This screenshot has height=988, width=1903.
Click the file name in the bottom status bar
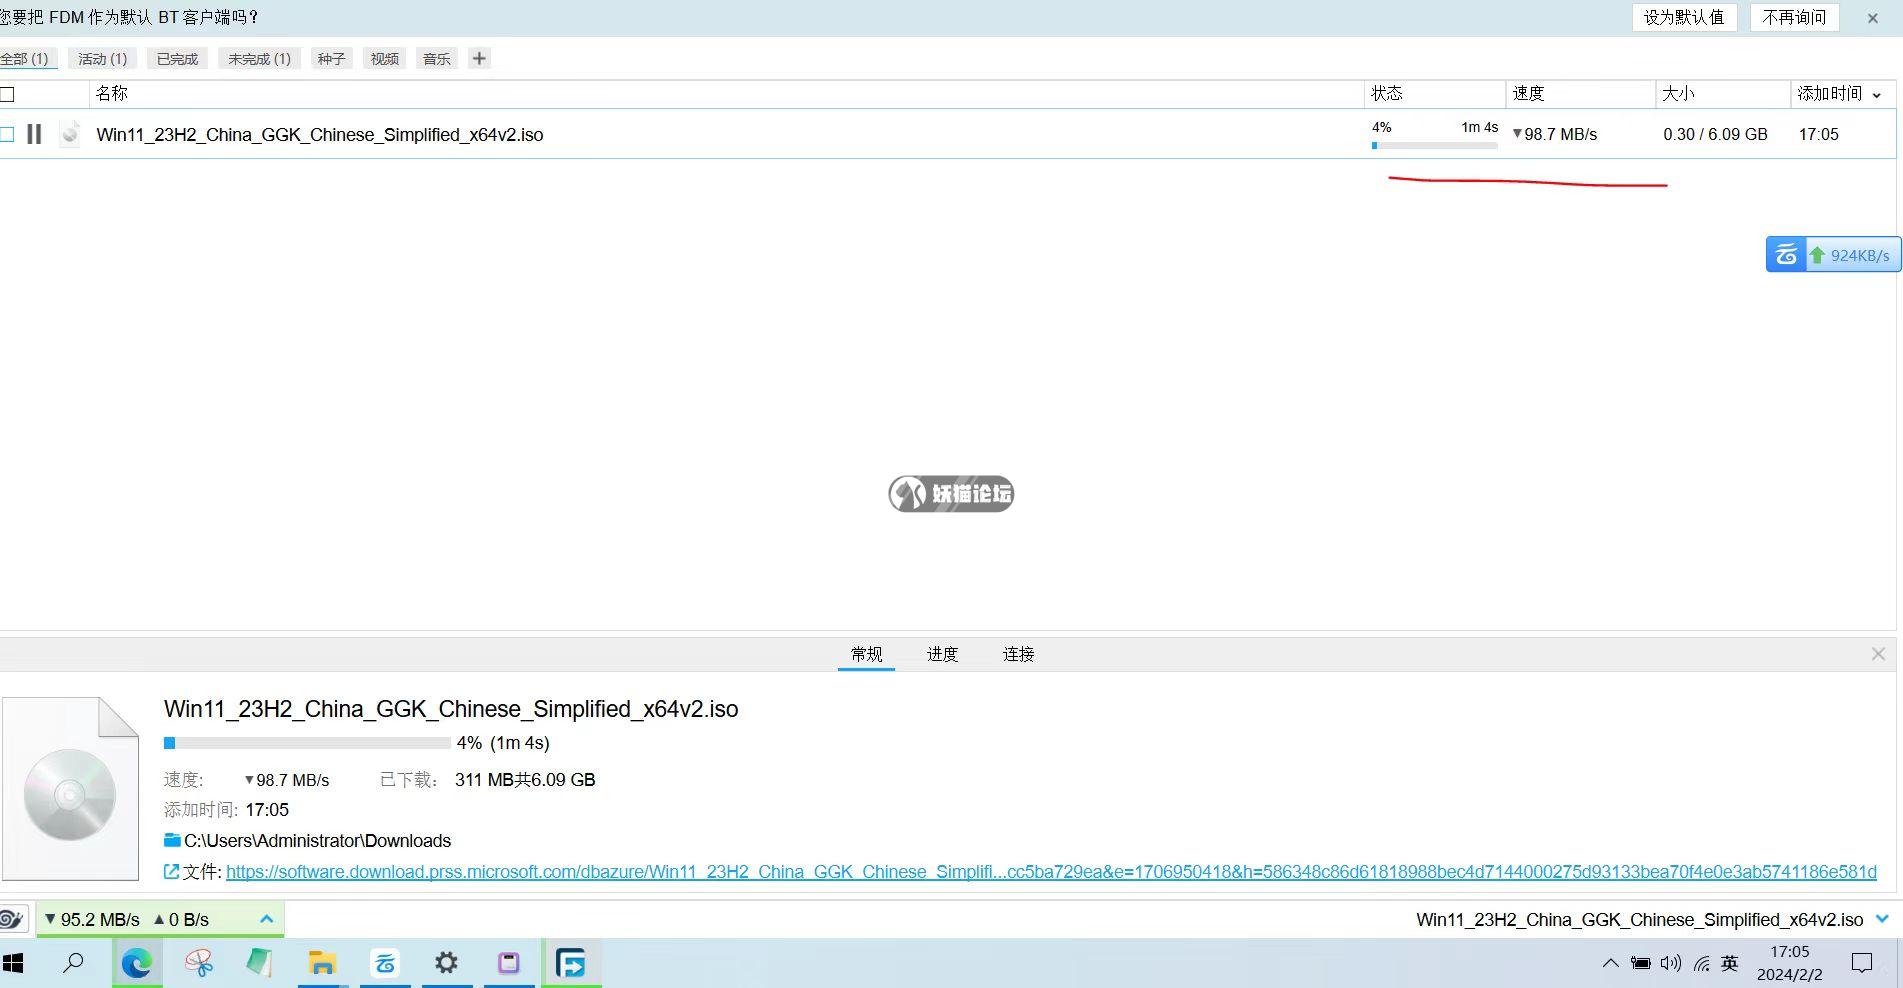pyautogui.click(x=1640, y=920)
